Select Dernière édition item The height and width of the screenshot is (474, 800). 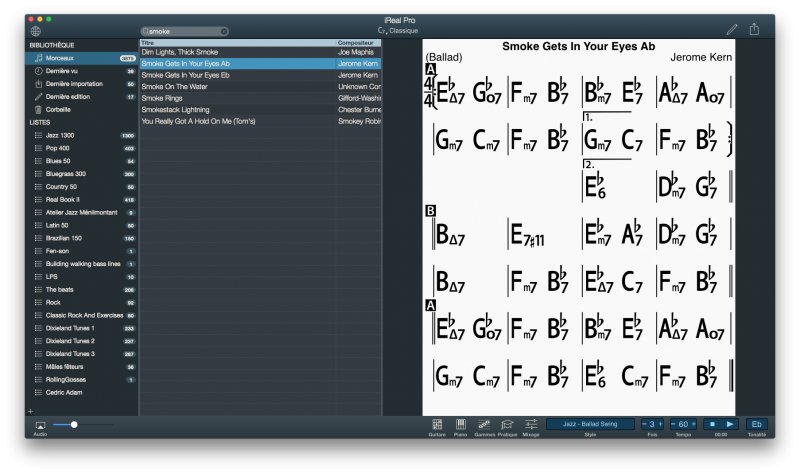[82, 96]
